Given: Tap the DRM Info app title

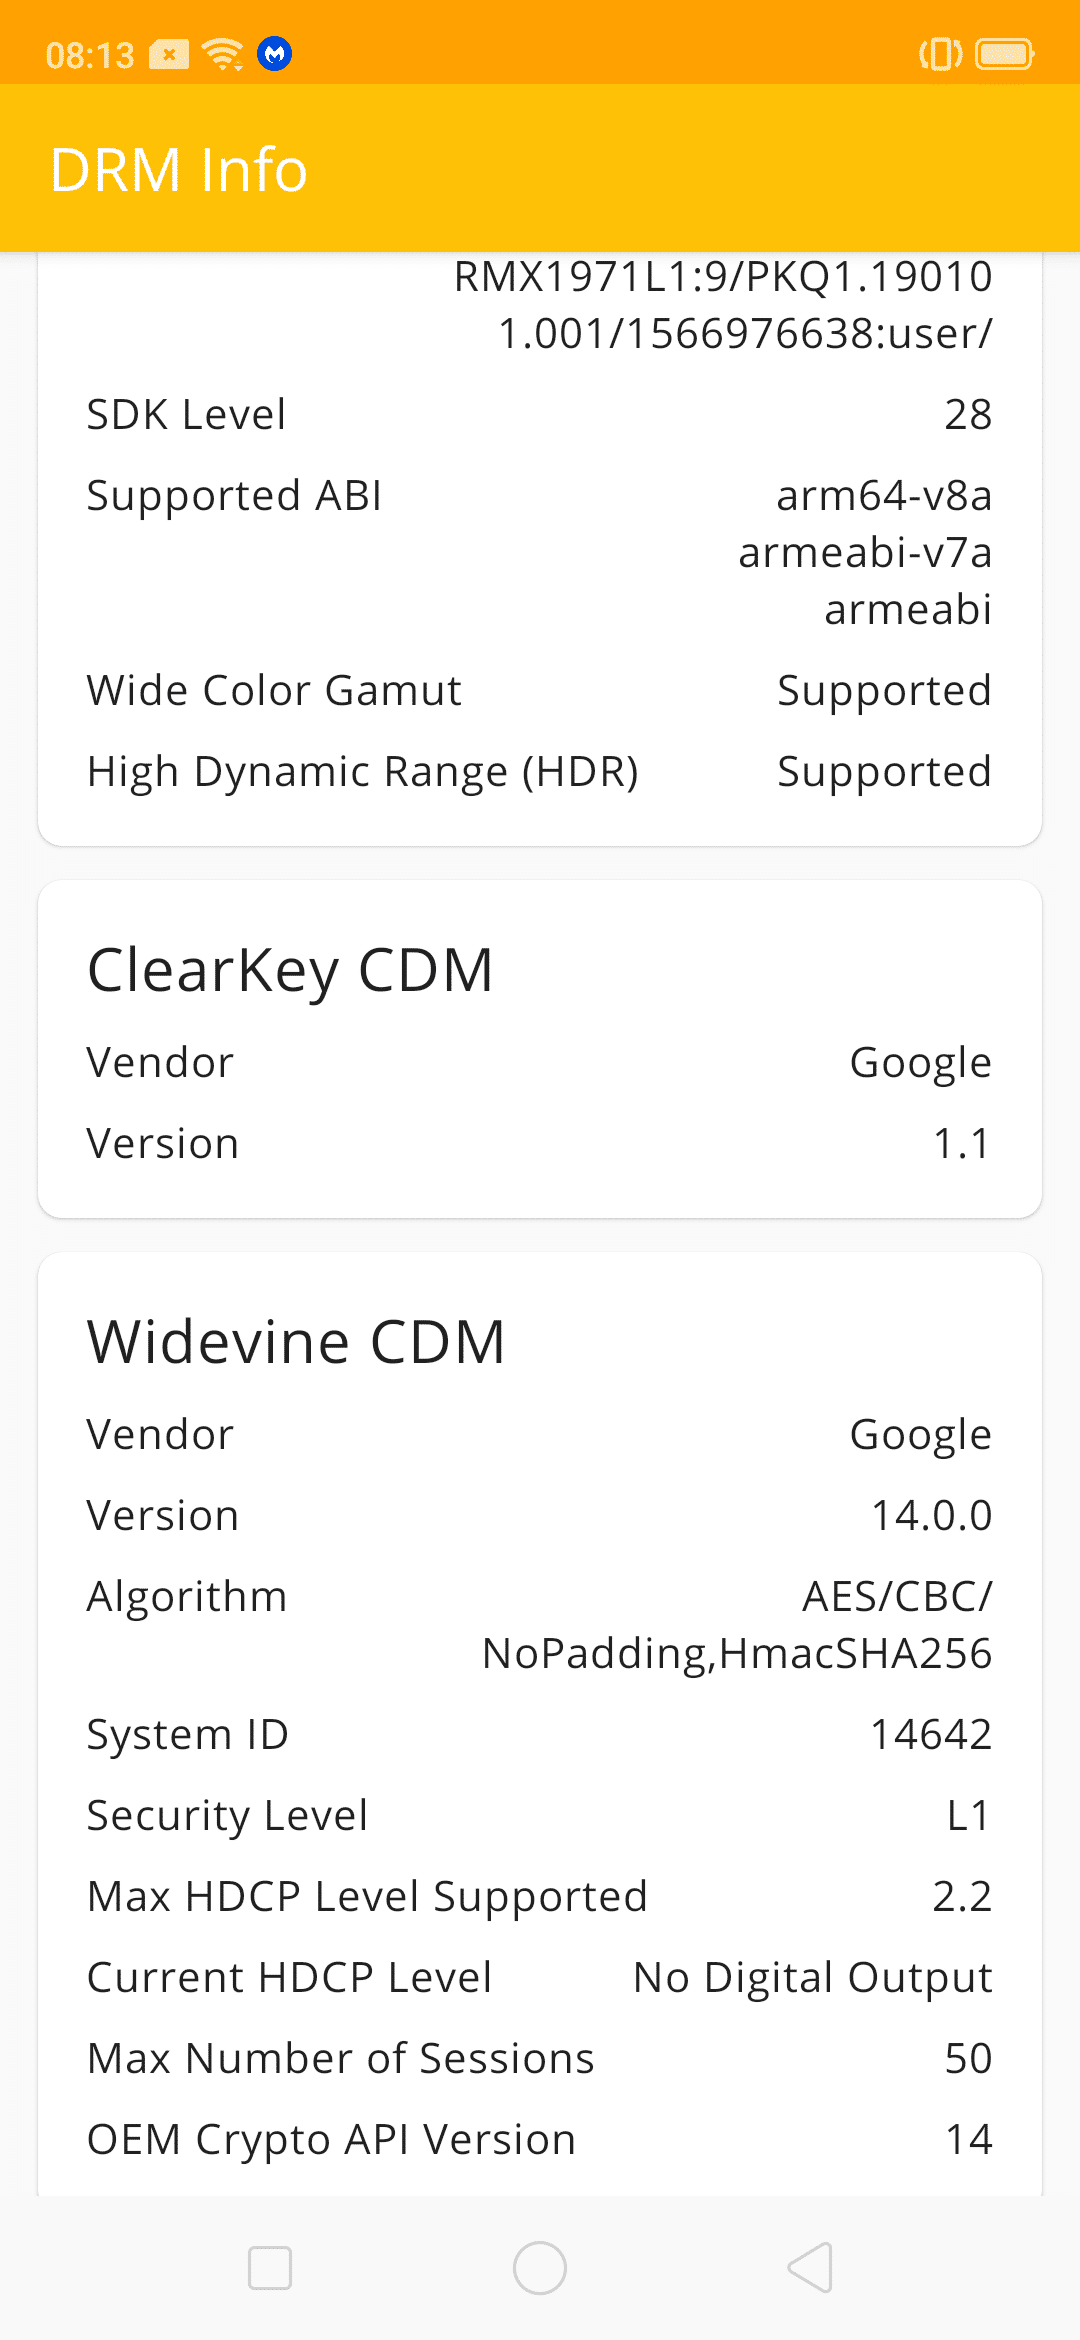Looking at the screenshot, I should [x=179, y=169].
